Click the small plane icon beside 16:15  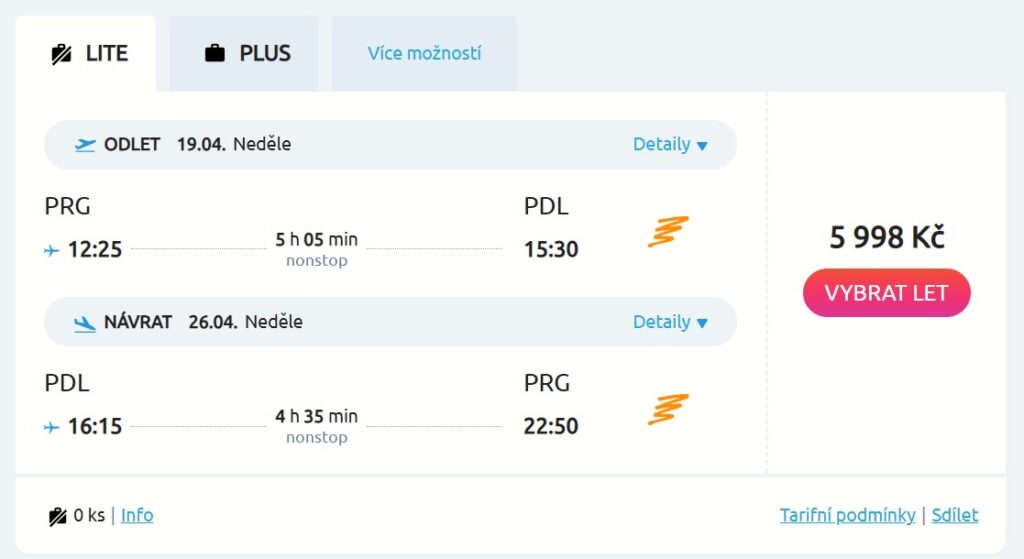[52, 428]
